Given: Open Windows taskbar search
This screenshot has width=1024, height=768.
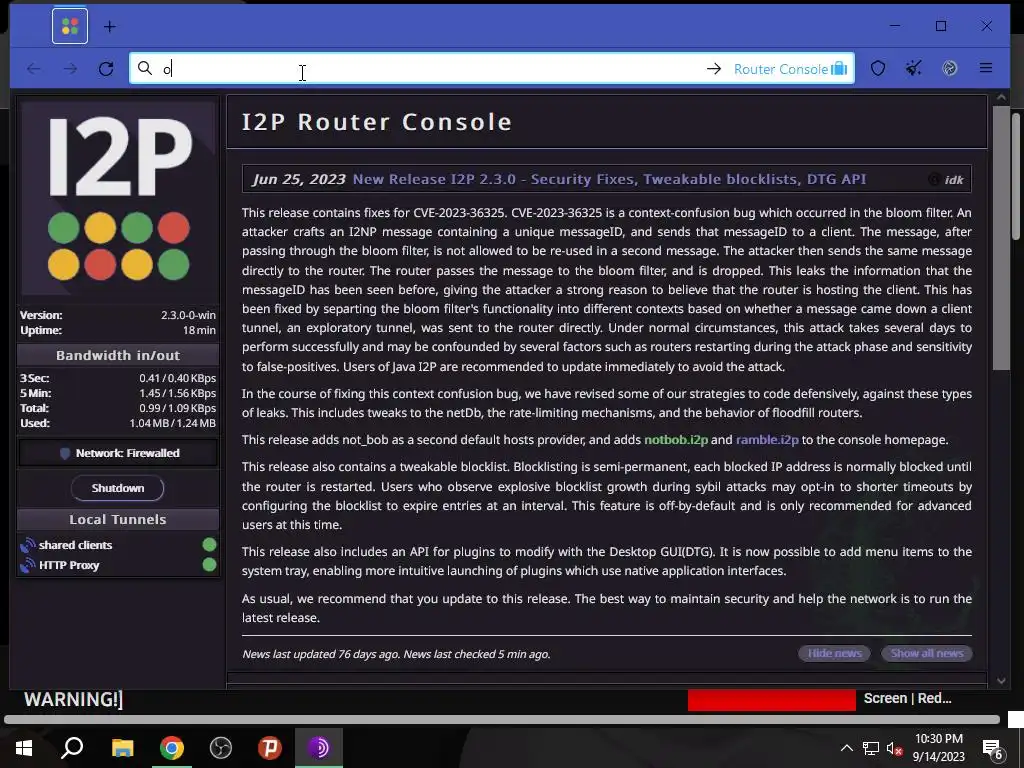Looking at the screenshot, I should tap(72, 747).
